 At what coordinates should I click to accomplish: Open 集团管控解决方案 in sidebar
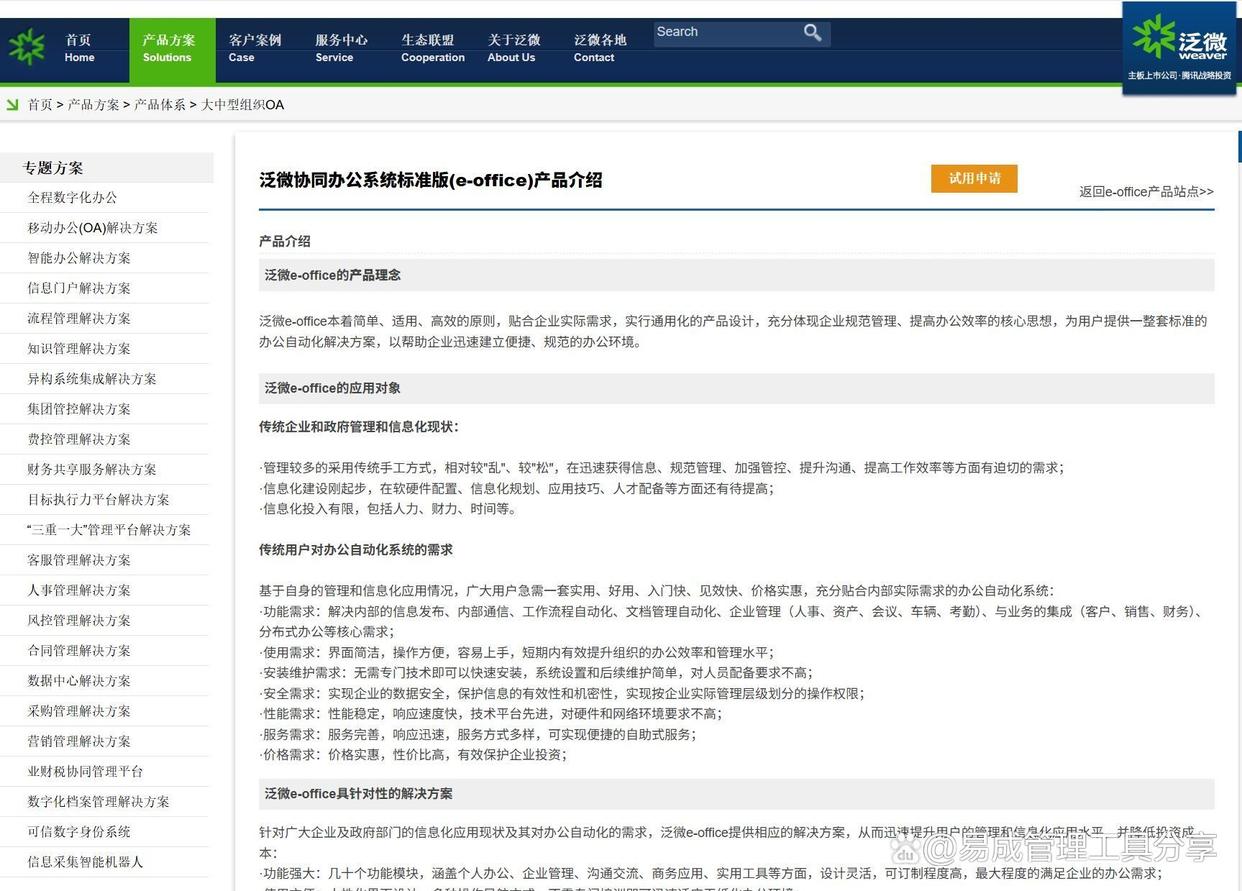(79, 408)
